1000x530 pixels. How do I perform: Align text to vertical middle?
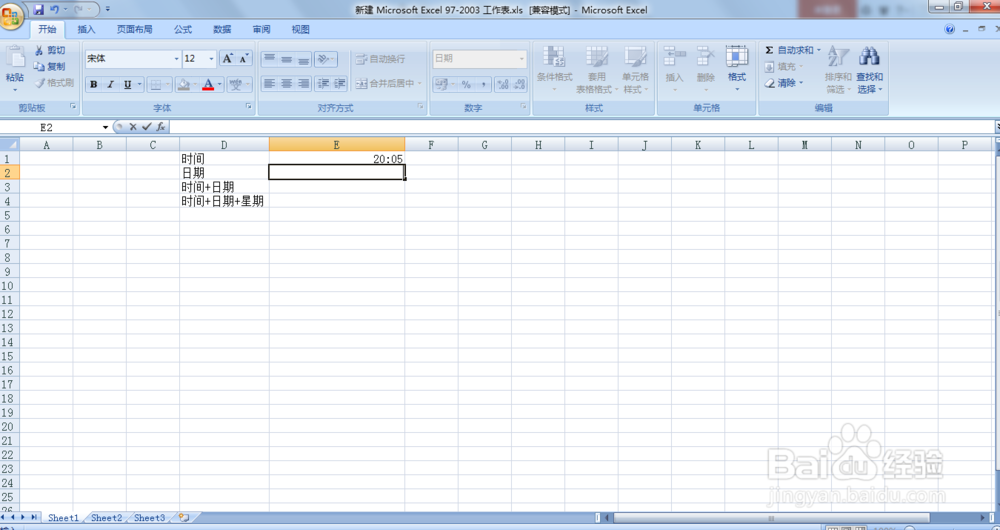[x=286, y=59]
